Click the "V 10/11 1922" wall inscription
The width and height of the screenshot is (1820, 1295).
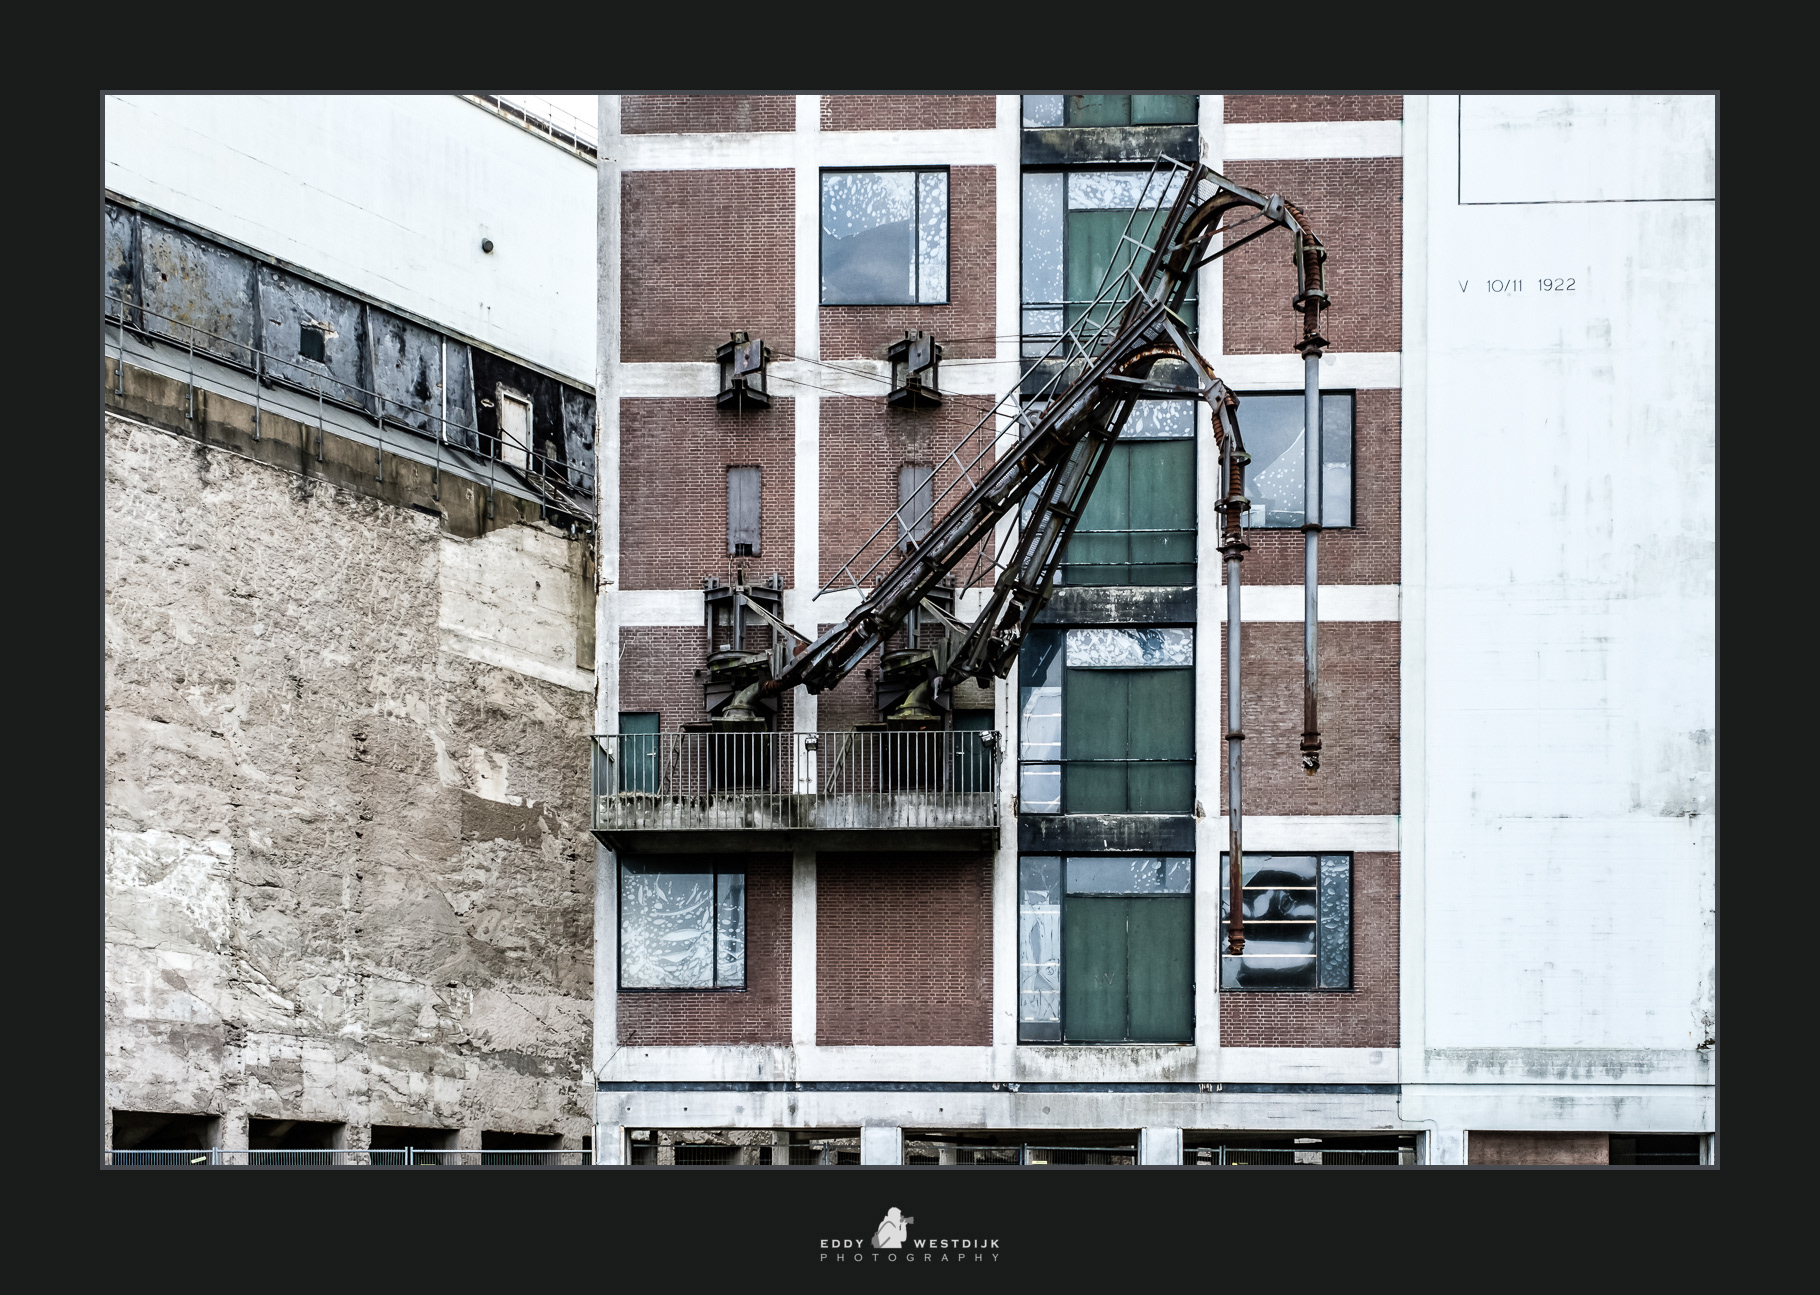coord(1517,285)
